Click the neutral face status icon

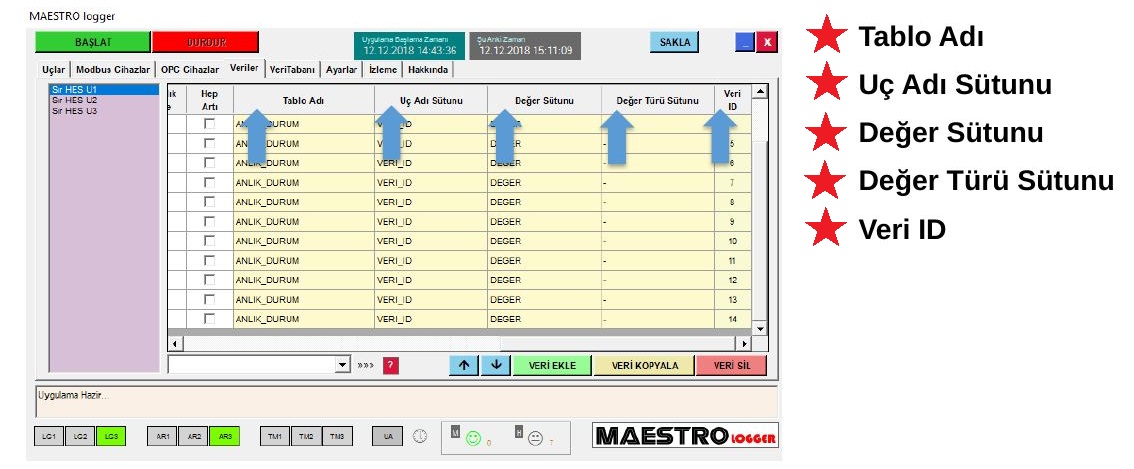click(535, 438)
